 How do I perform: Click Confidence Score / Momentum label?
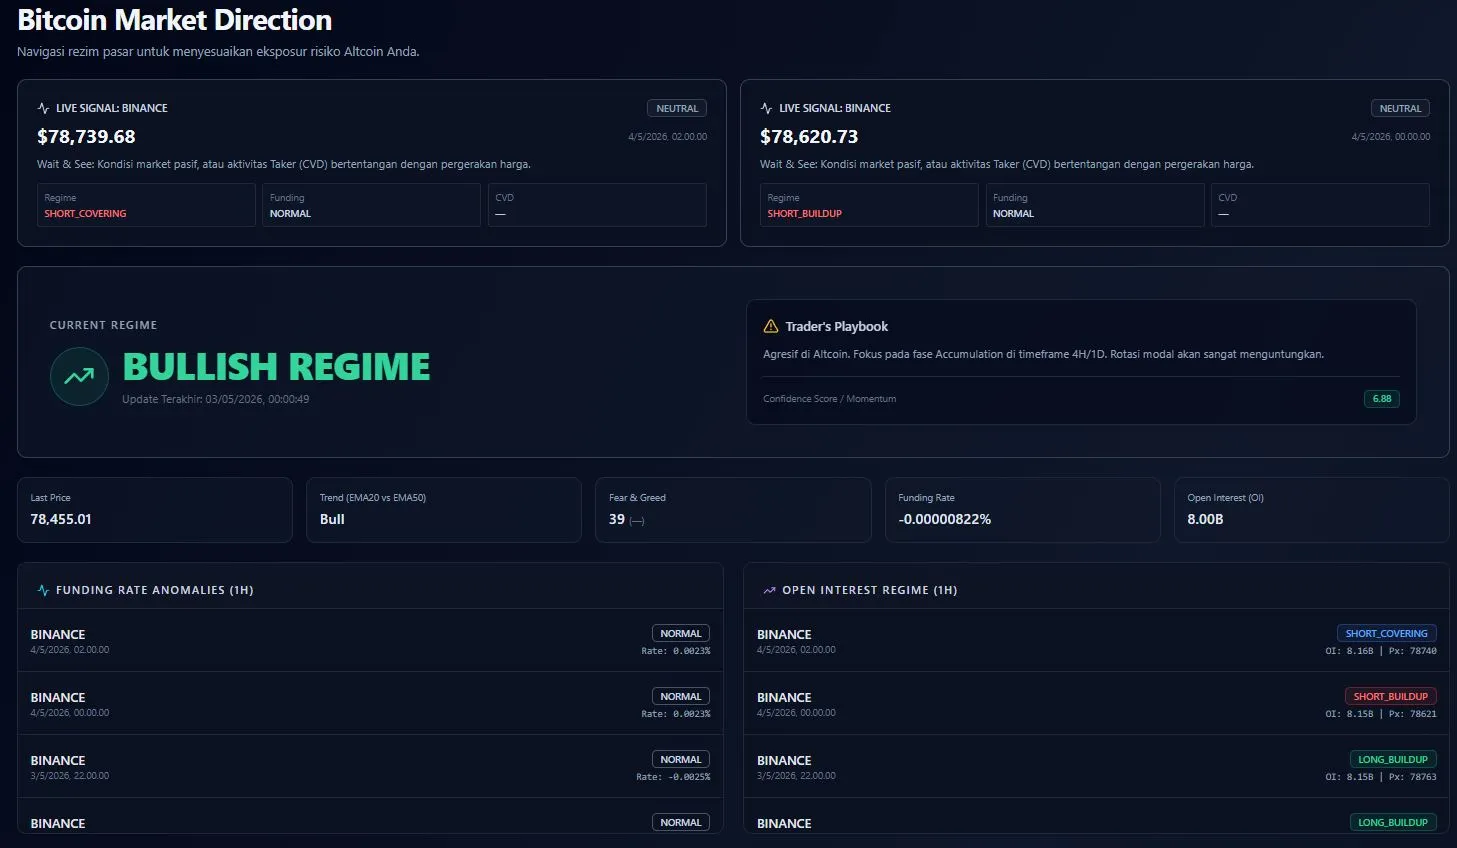click(829, 399)
